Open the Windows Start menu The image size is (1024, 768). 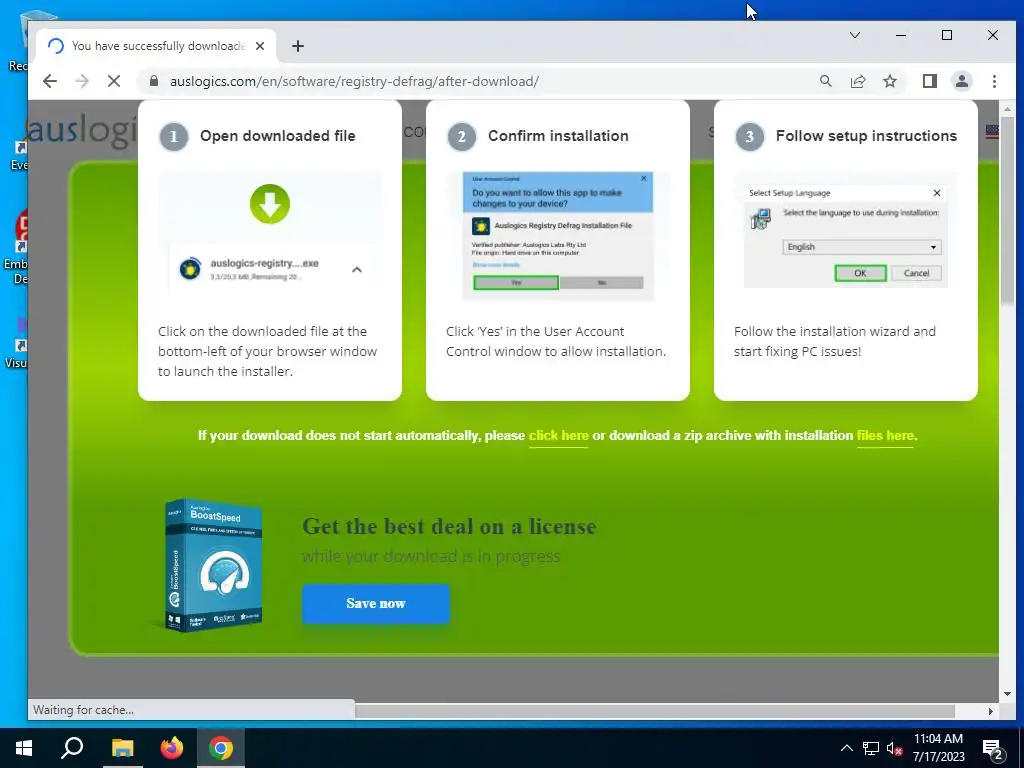[24, 748]
